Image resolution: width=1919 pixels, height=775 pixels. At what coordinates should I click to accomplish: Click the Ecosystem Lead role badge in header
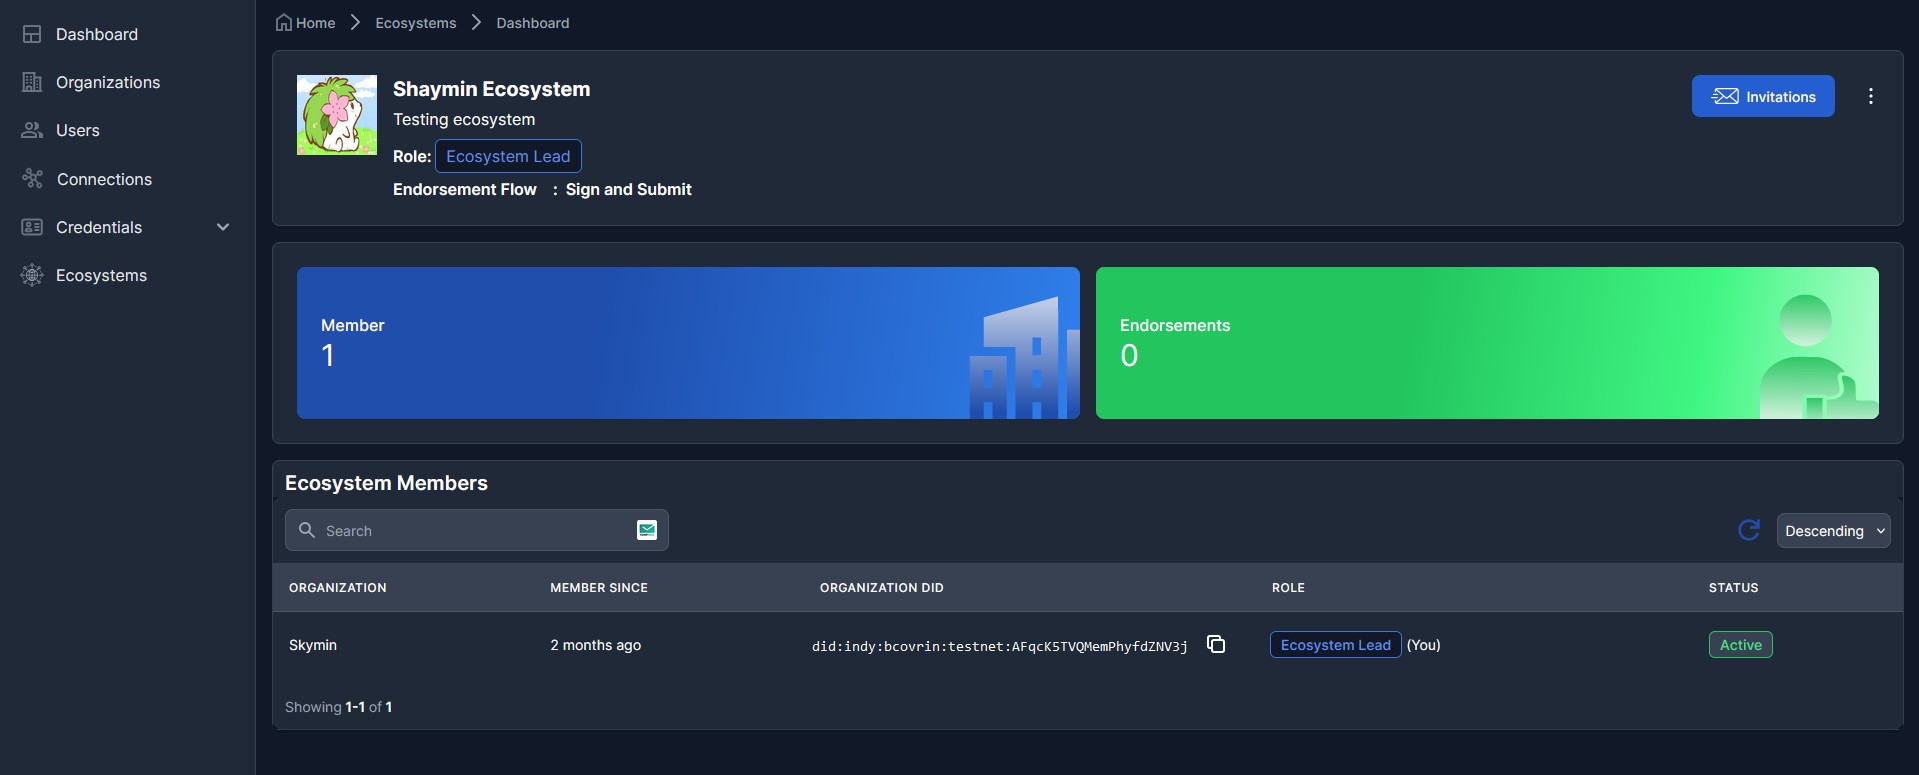[x=508, y=156]
